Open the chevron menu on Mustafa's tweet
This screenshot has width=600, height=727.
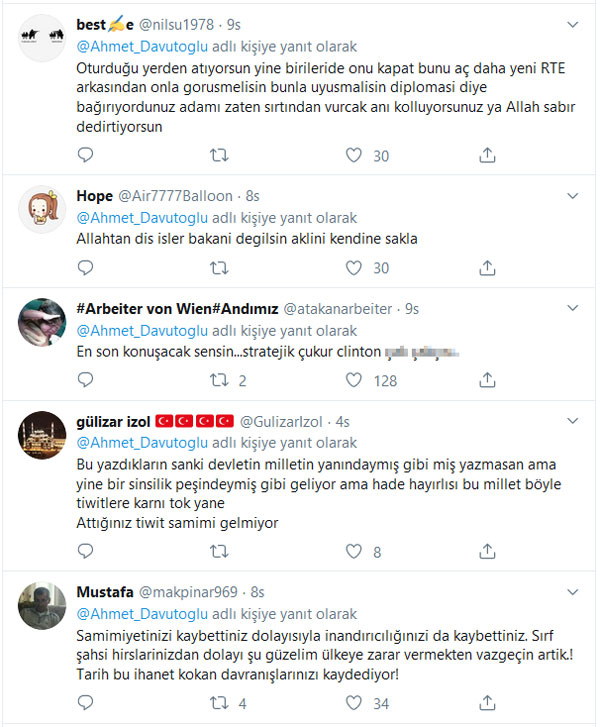[571, 590]
